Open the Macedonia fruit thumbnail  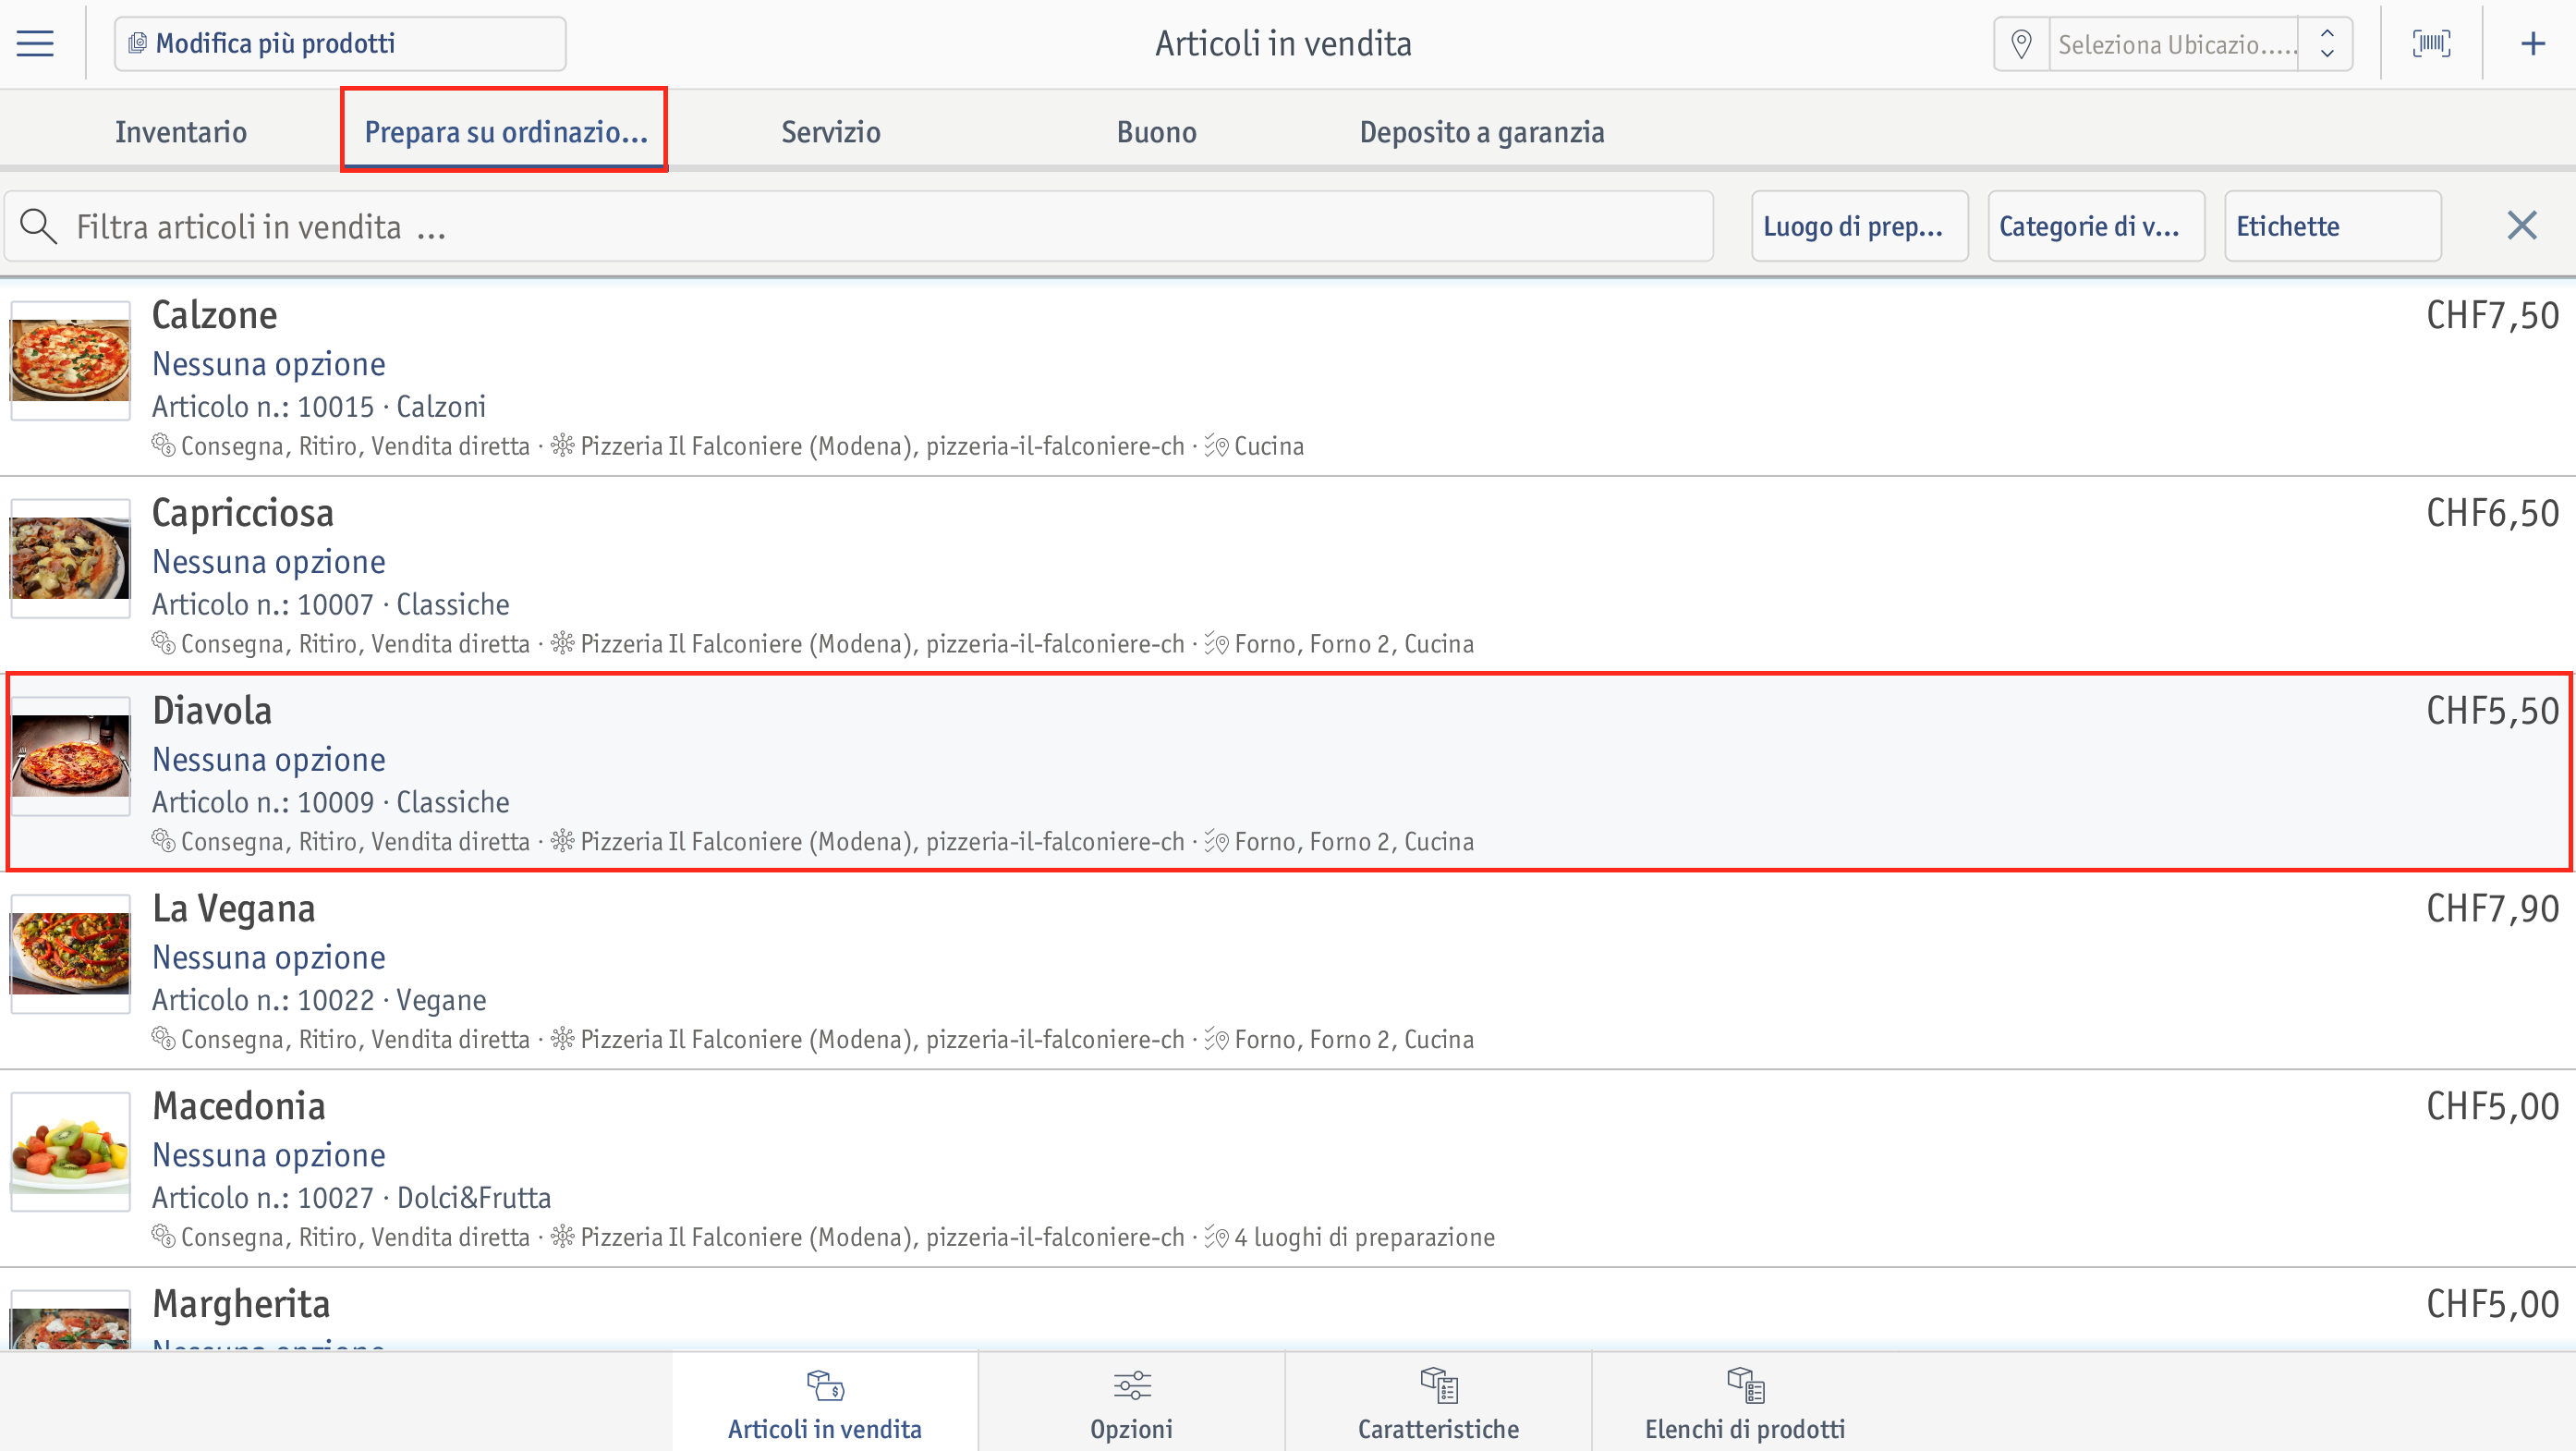click(70, 1151)
